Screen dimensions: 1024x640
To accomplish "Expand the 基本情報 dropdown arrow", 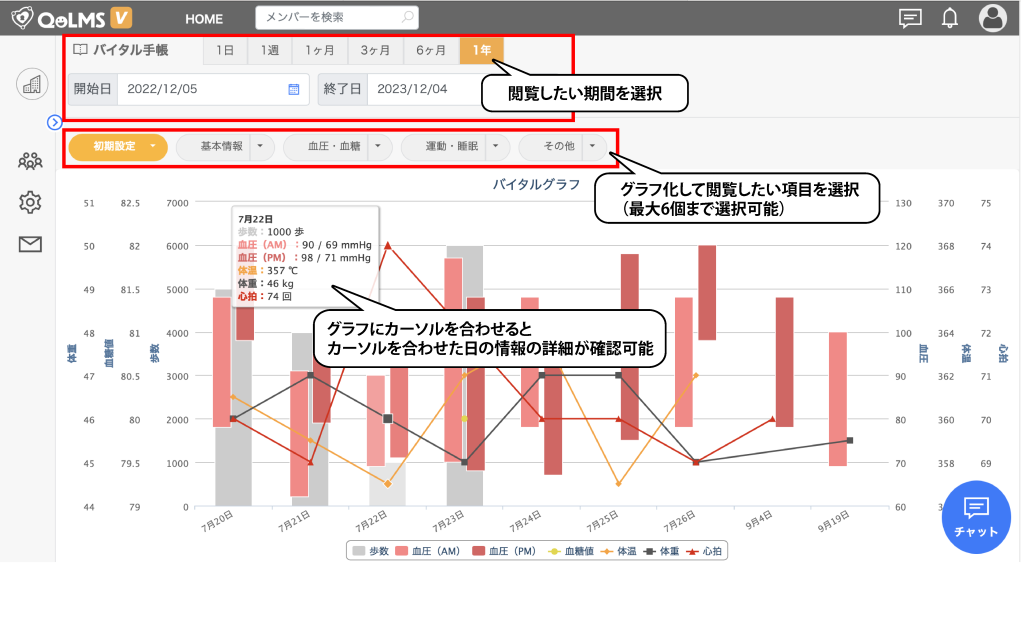I will [x=262, y=147].
